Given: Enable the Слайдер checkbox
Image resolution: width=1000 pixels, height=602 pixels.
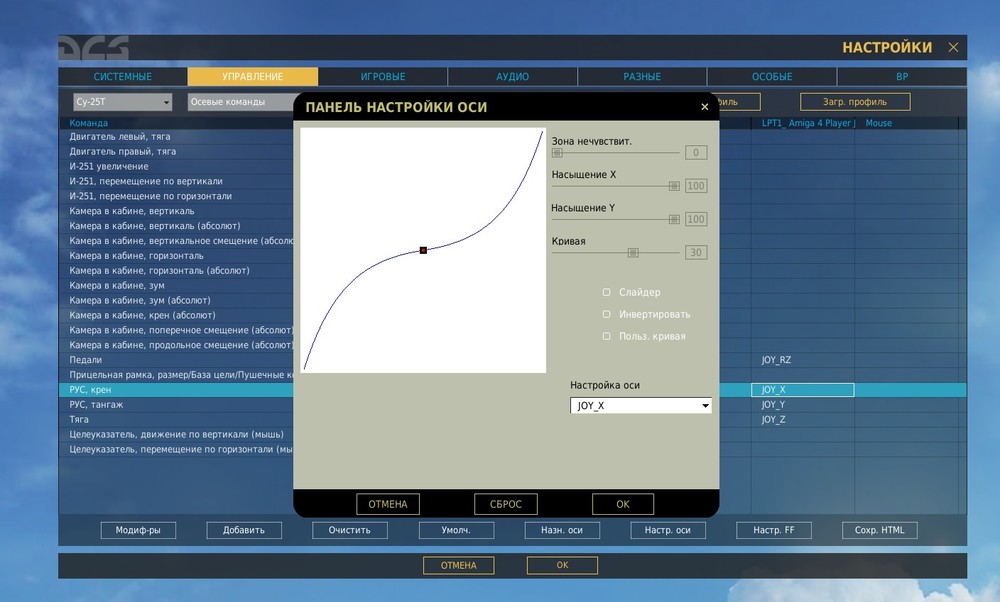Looking at the screenshot, I should click(606, 292).
